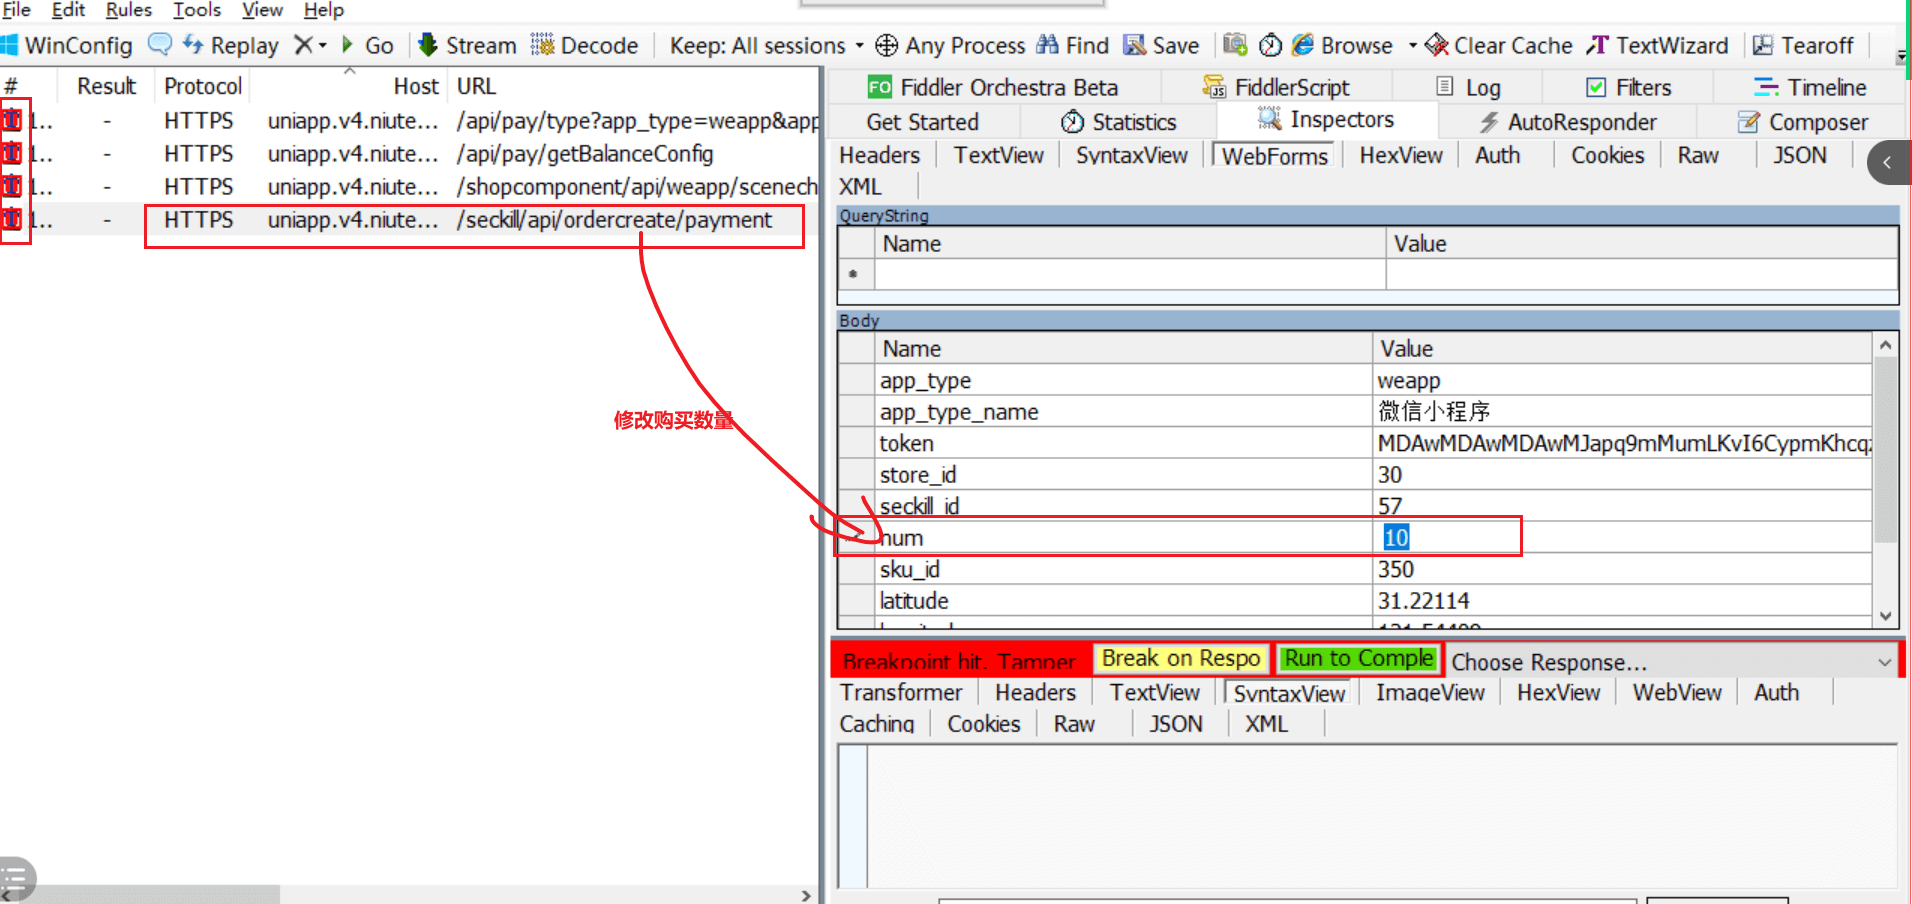Click Clear Cache in the toolbar

click(1498, 46)
